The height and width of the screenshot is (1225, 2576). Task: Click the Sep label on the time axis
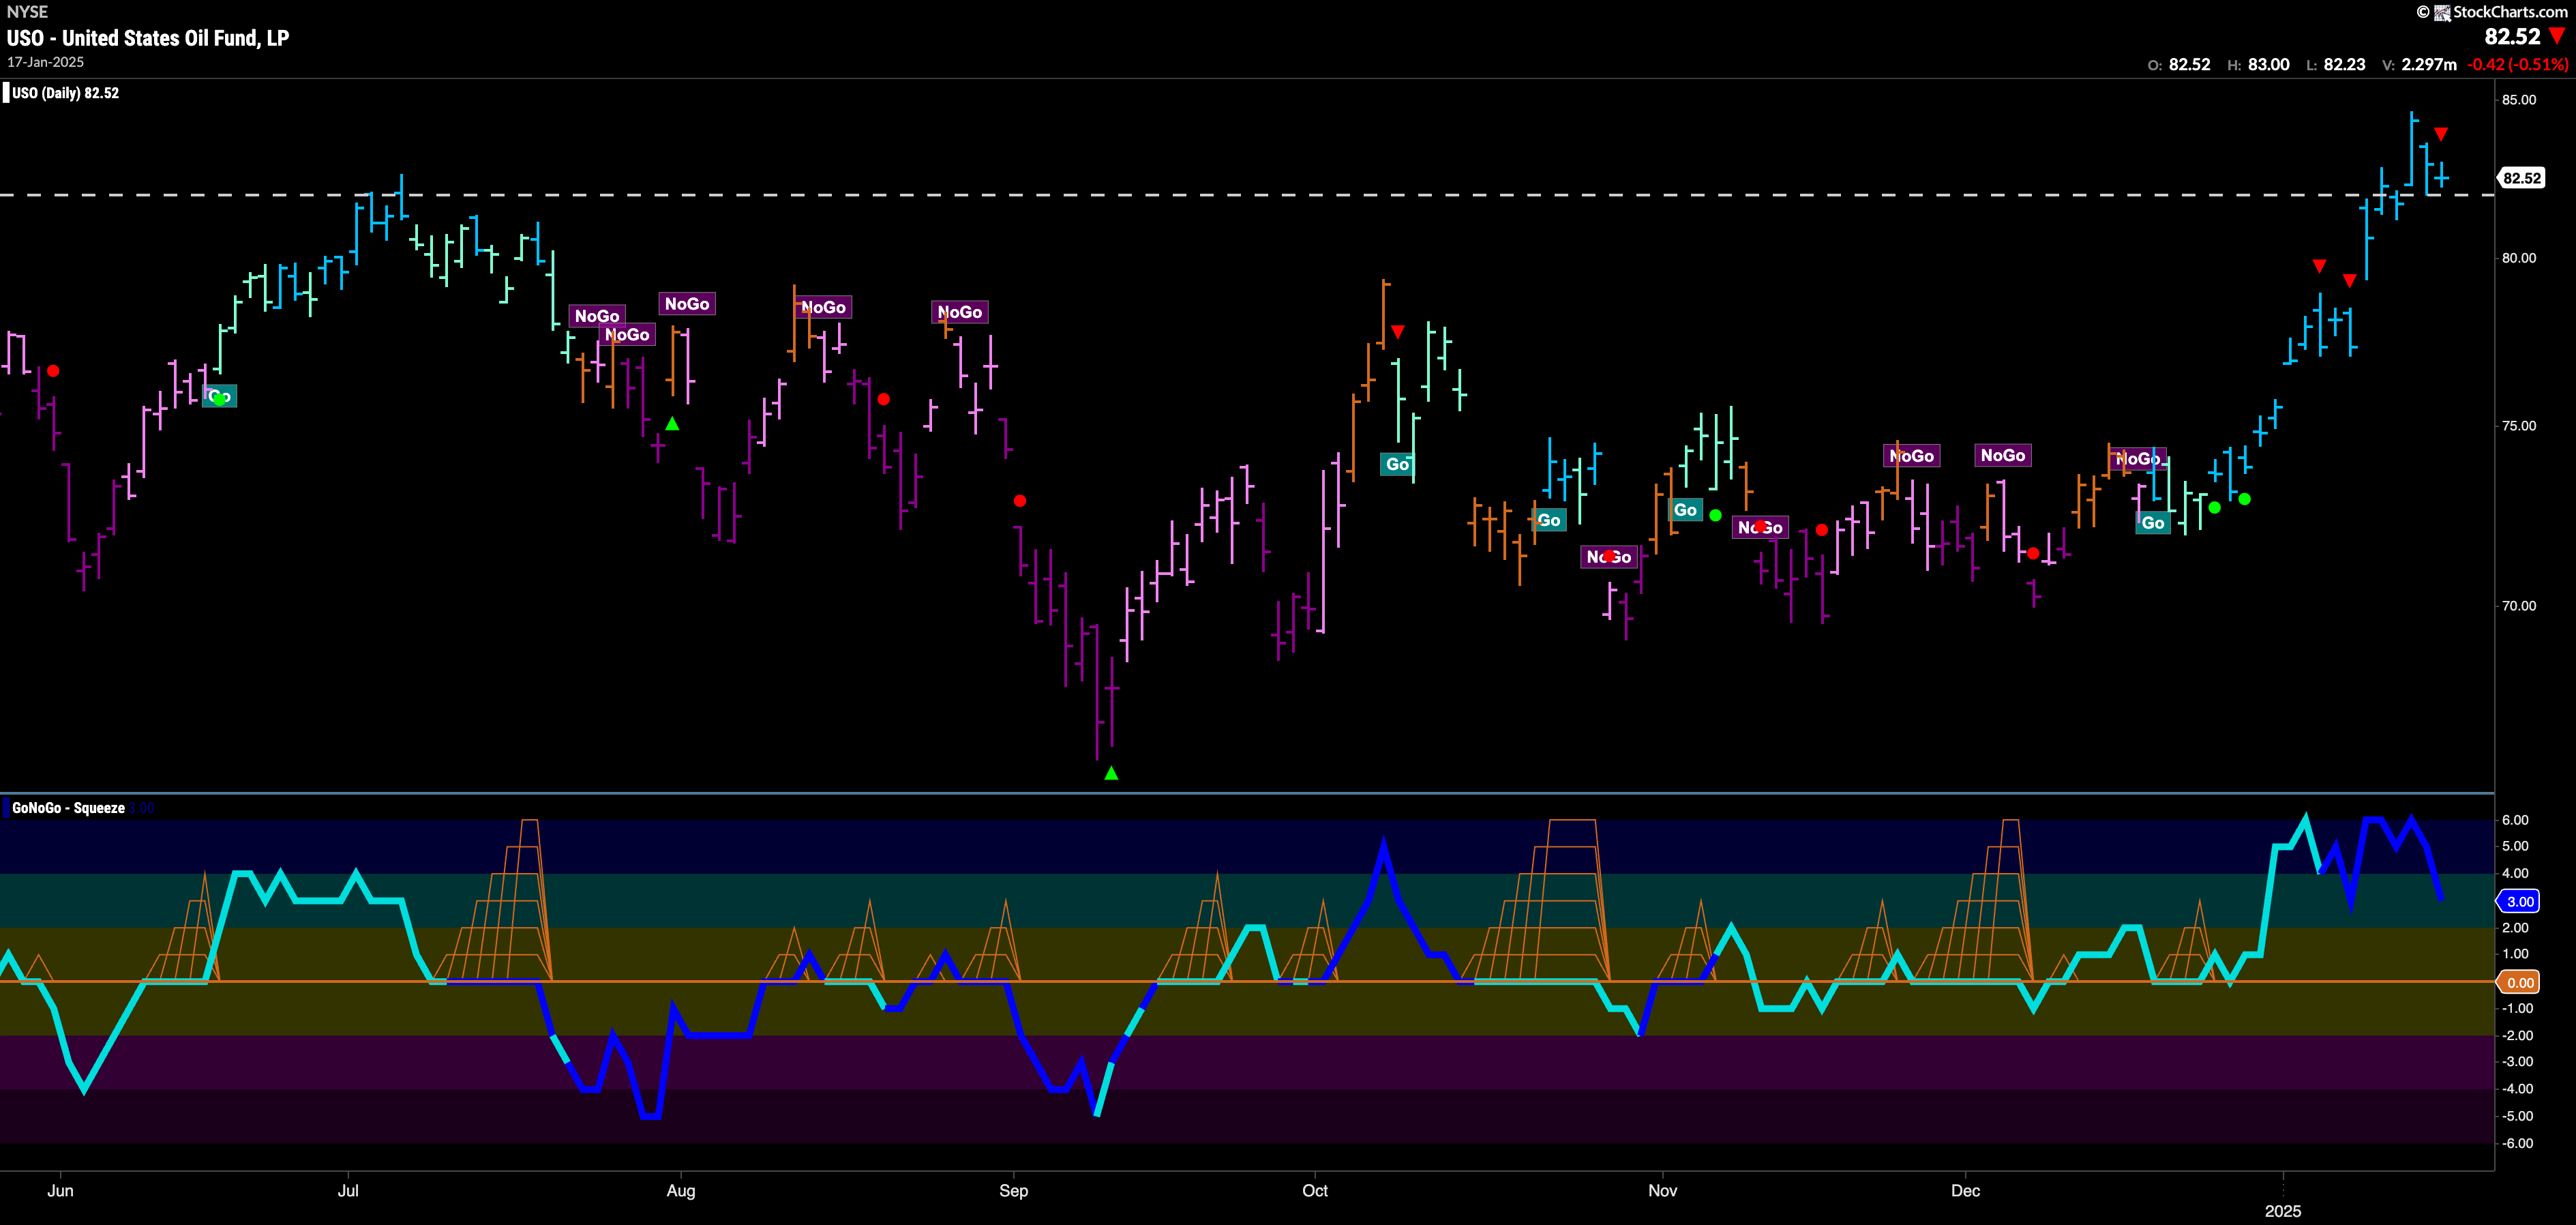tap(1013, 1191)
